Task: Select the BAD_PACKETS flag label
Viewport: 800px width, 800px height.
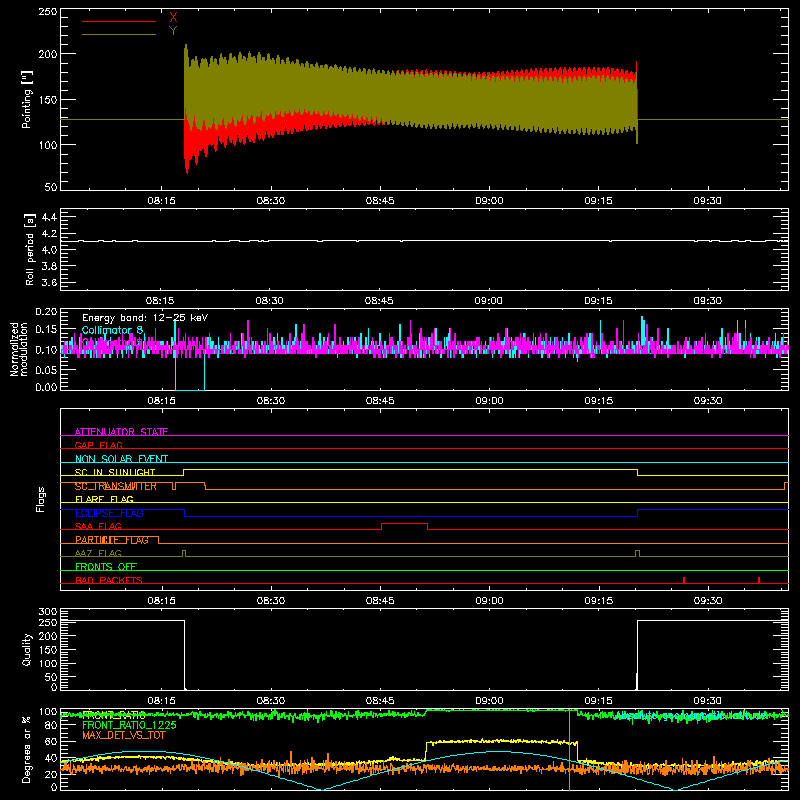Action: [x=109, y=580]
